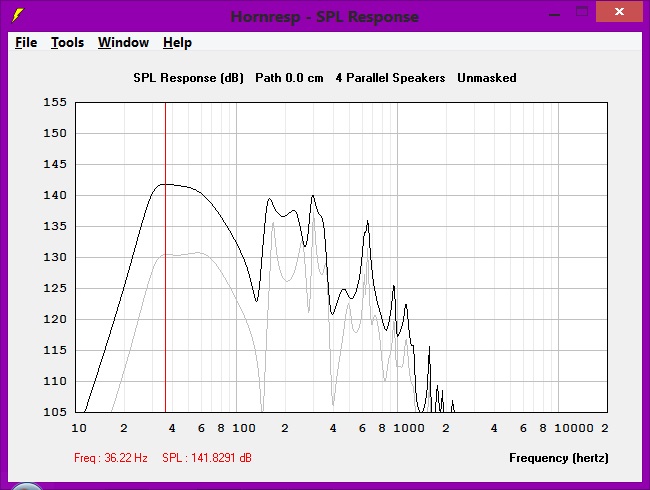The width and height of the screenshot is (650, 490).
Task: Click the 'Freq : 36.22 Hz' readout
Action: (x=111, y=458)
